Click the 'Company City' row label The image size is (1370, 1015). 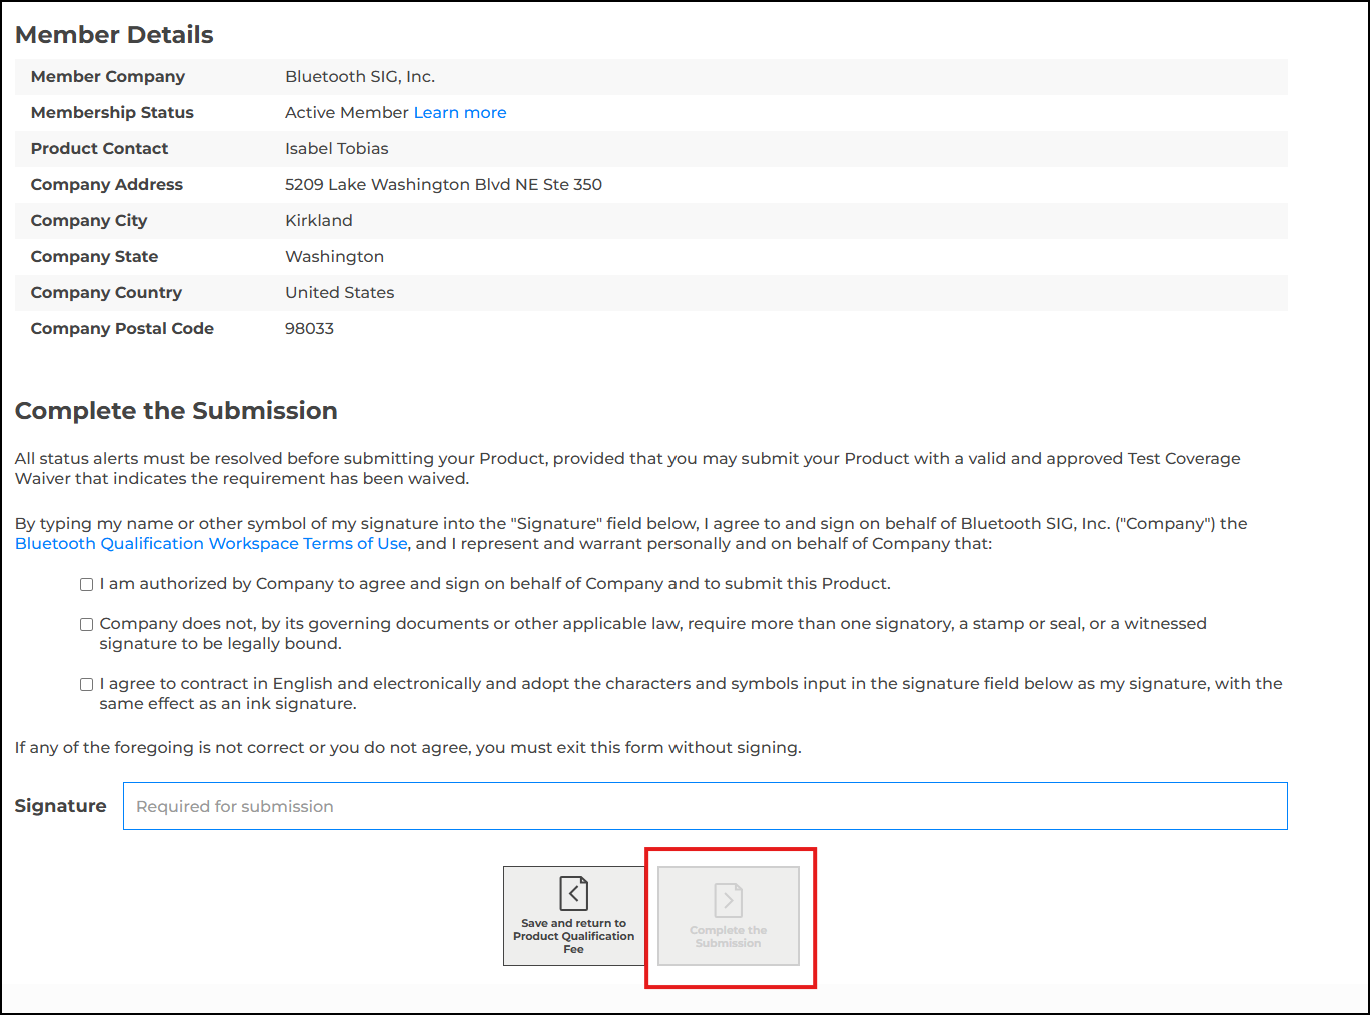pos(89,221)
